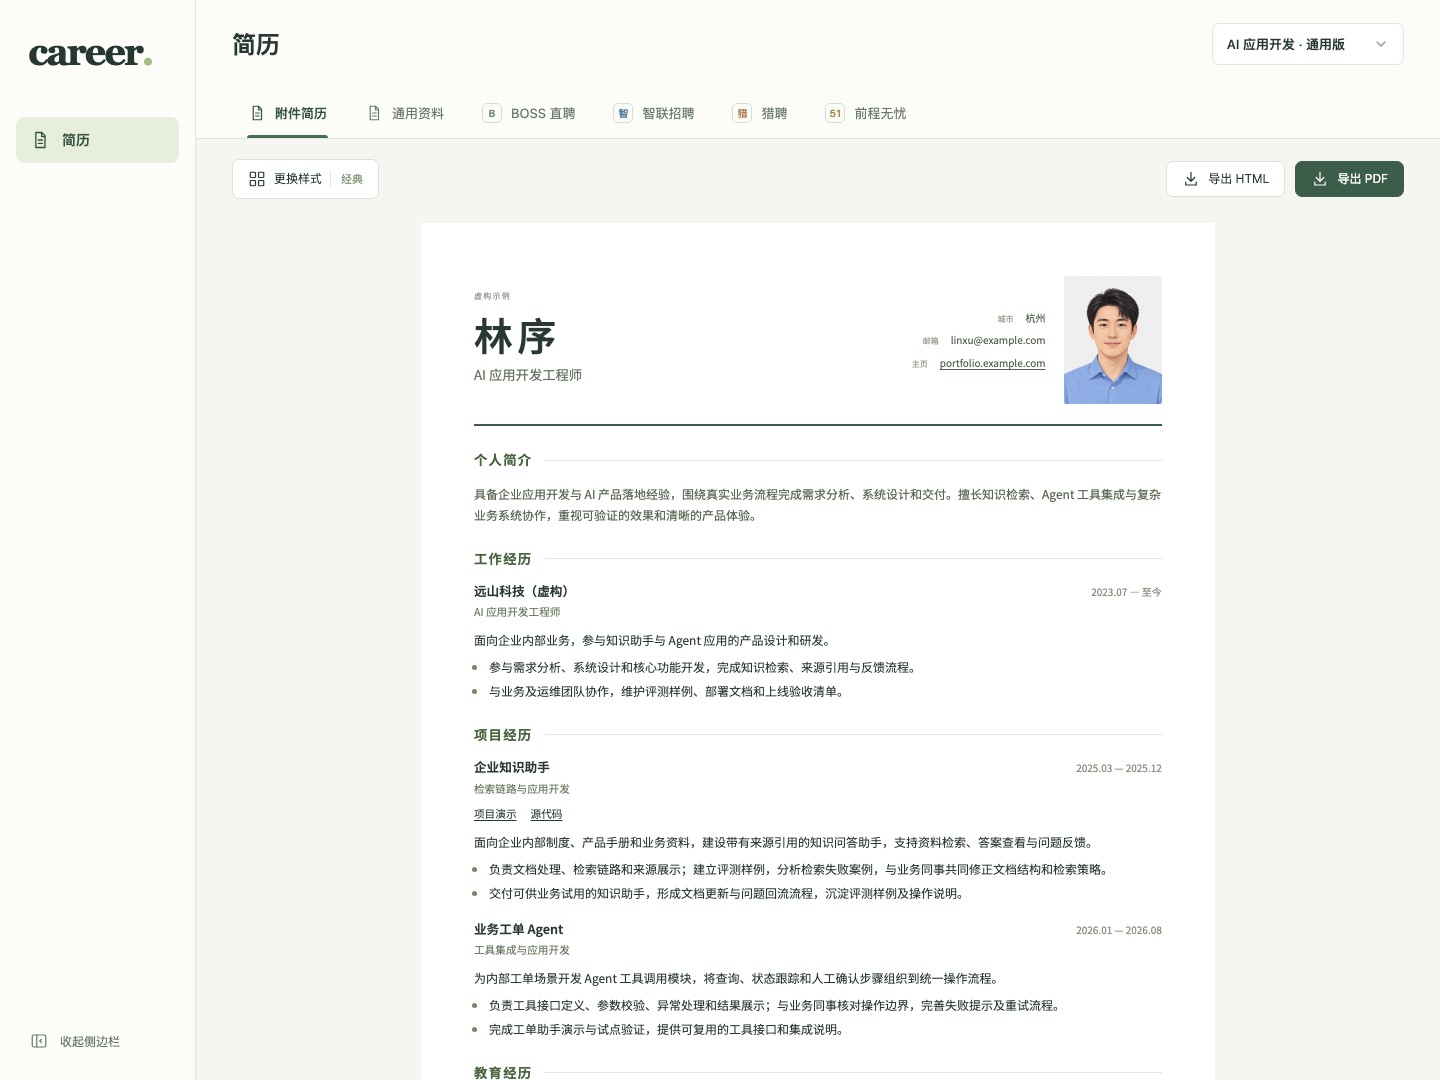
Task: Click the 猎聘 badge icon
Action: 742,113
